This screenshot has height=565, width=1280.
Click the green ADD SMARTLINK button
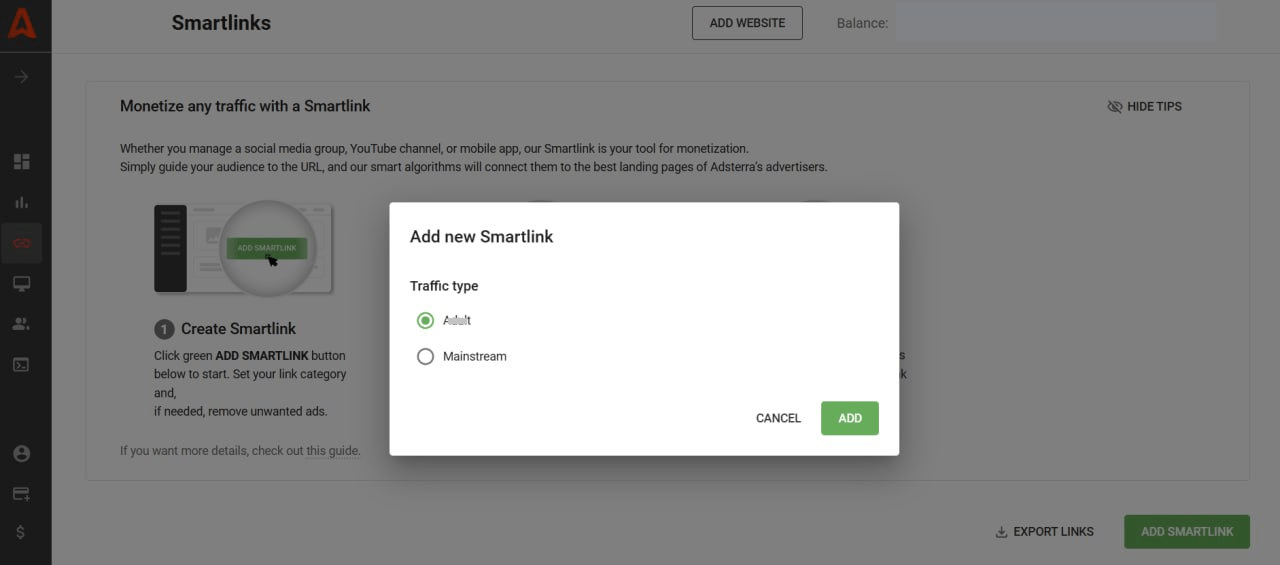pyautogui.click(x=1186, y=532)
